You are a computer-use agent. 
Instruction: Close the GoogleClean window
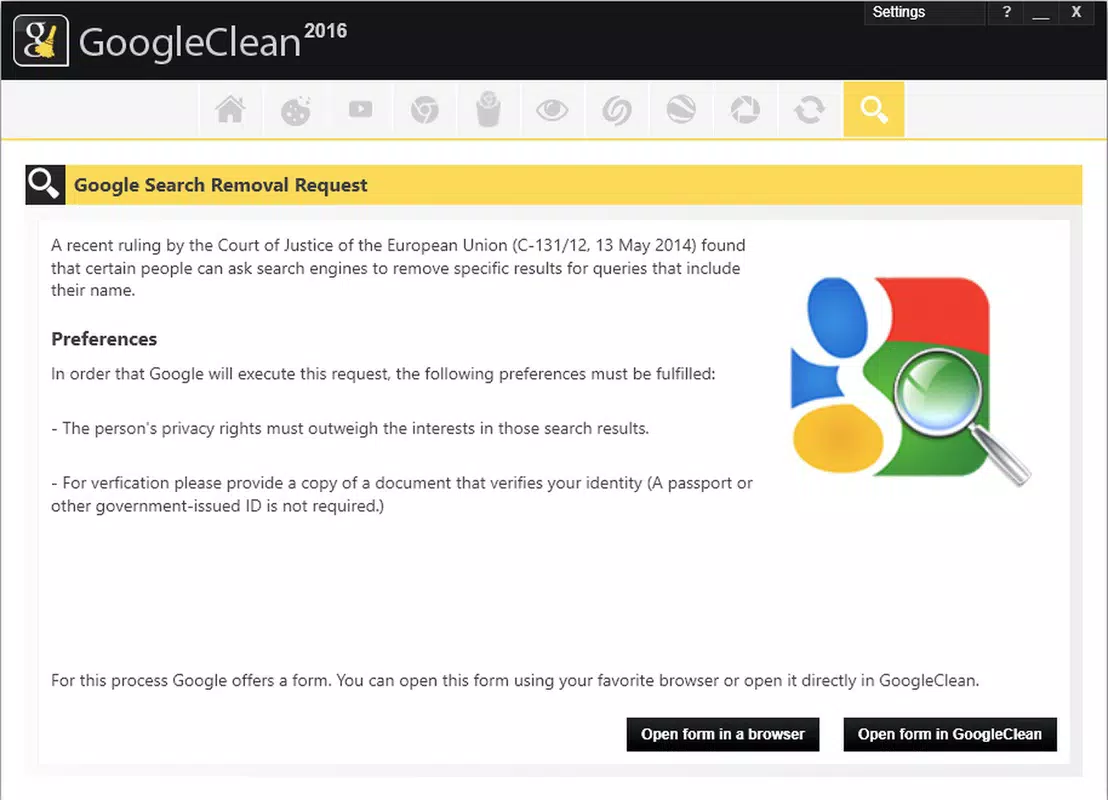point(1076,12)
